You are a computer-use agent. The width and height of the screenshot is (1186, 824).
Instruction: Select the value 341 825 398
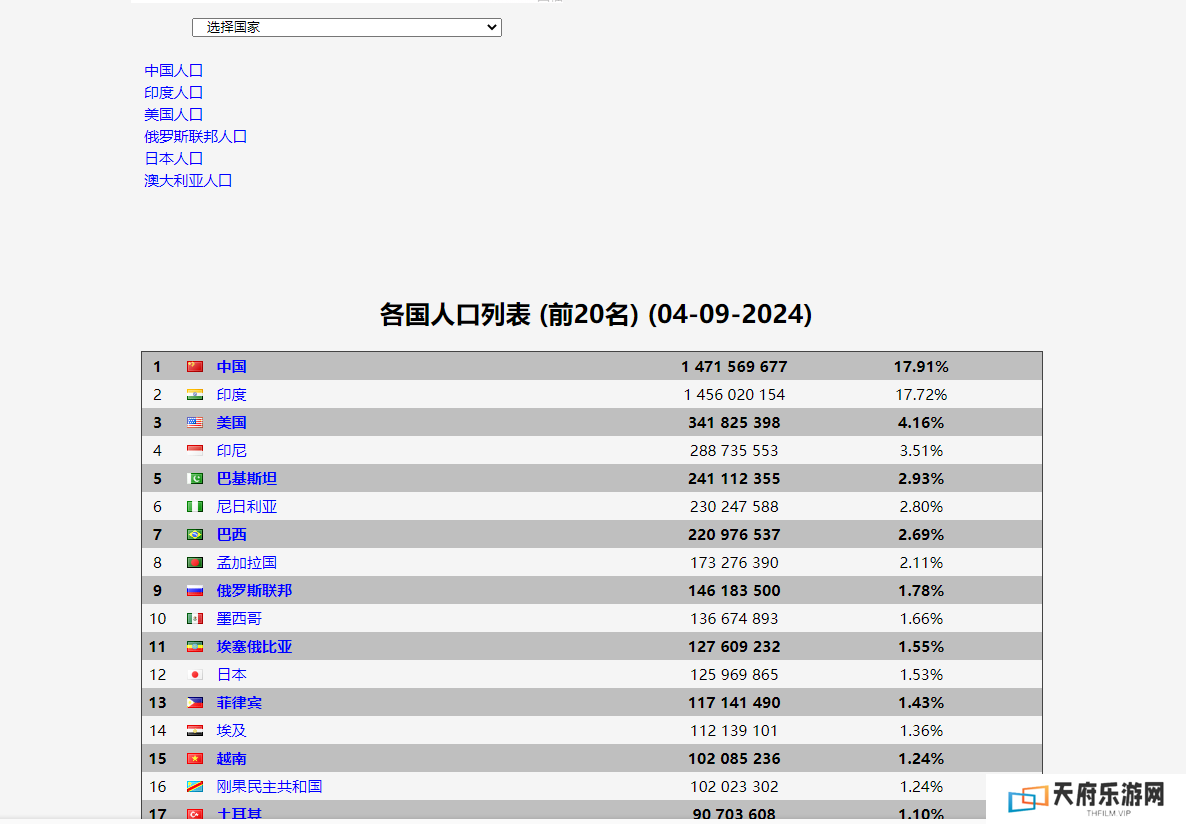[734, 422]
